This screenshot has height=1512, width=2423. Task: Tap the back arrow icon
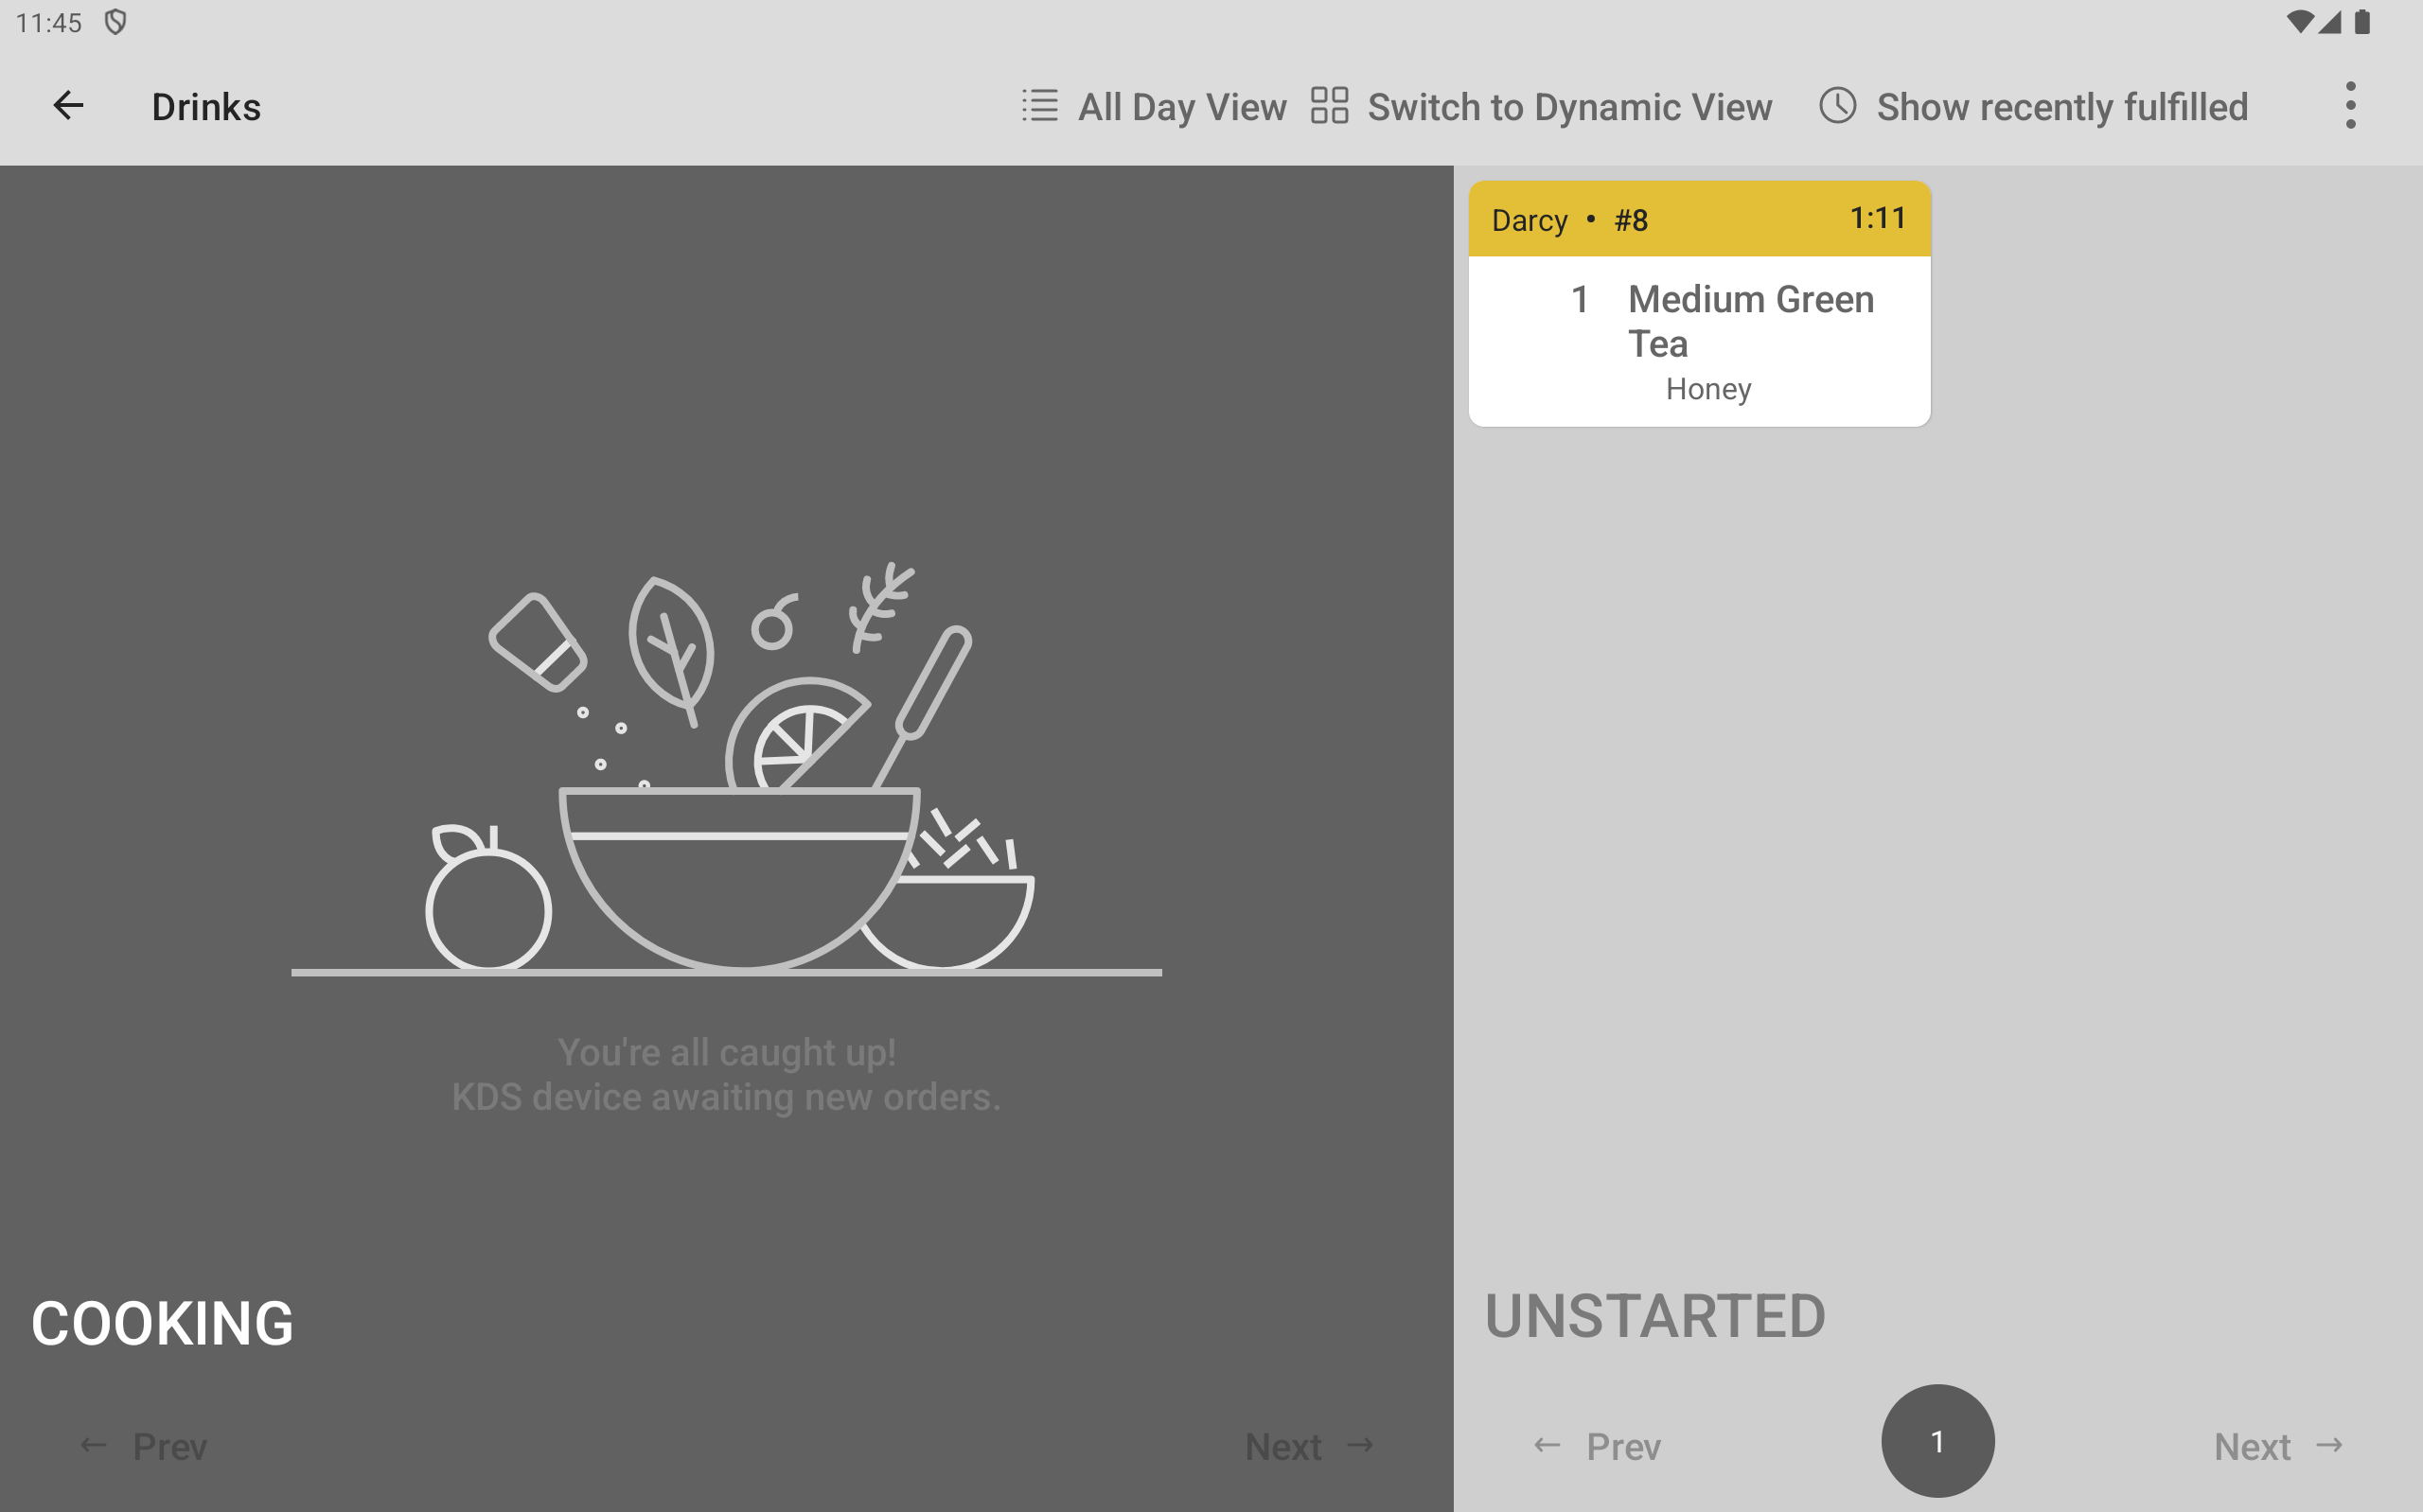[68, 106]
